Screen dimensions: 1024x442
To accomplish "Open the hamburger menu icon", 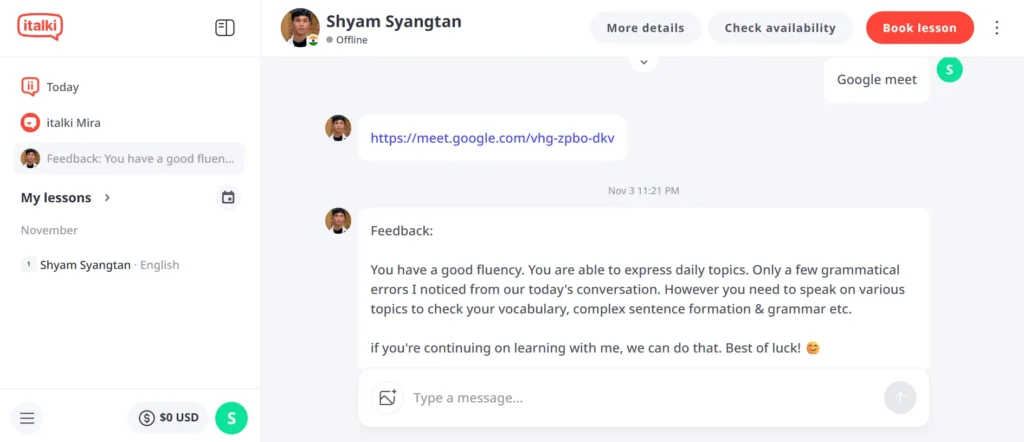I will [27, 418].
